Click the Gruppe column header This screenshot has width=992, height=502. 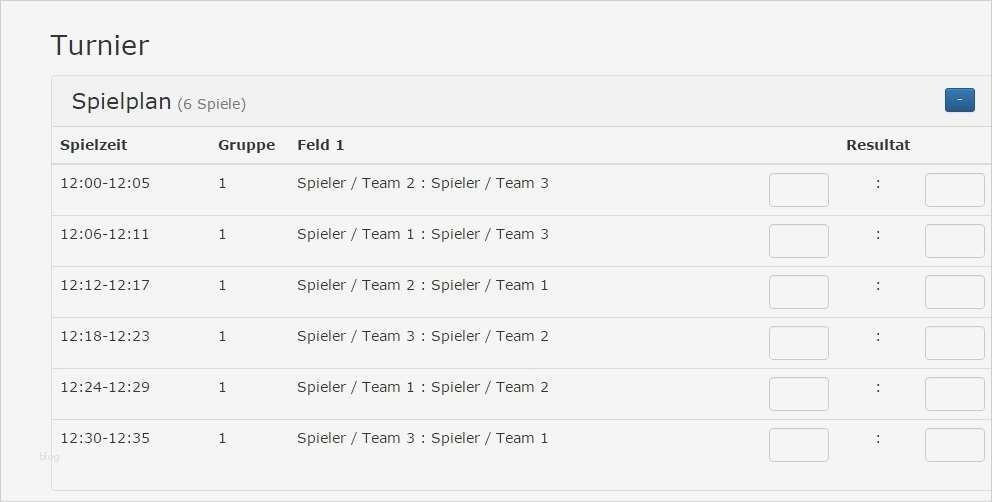246,145
